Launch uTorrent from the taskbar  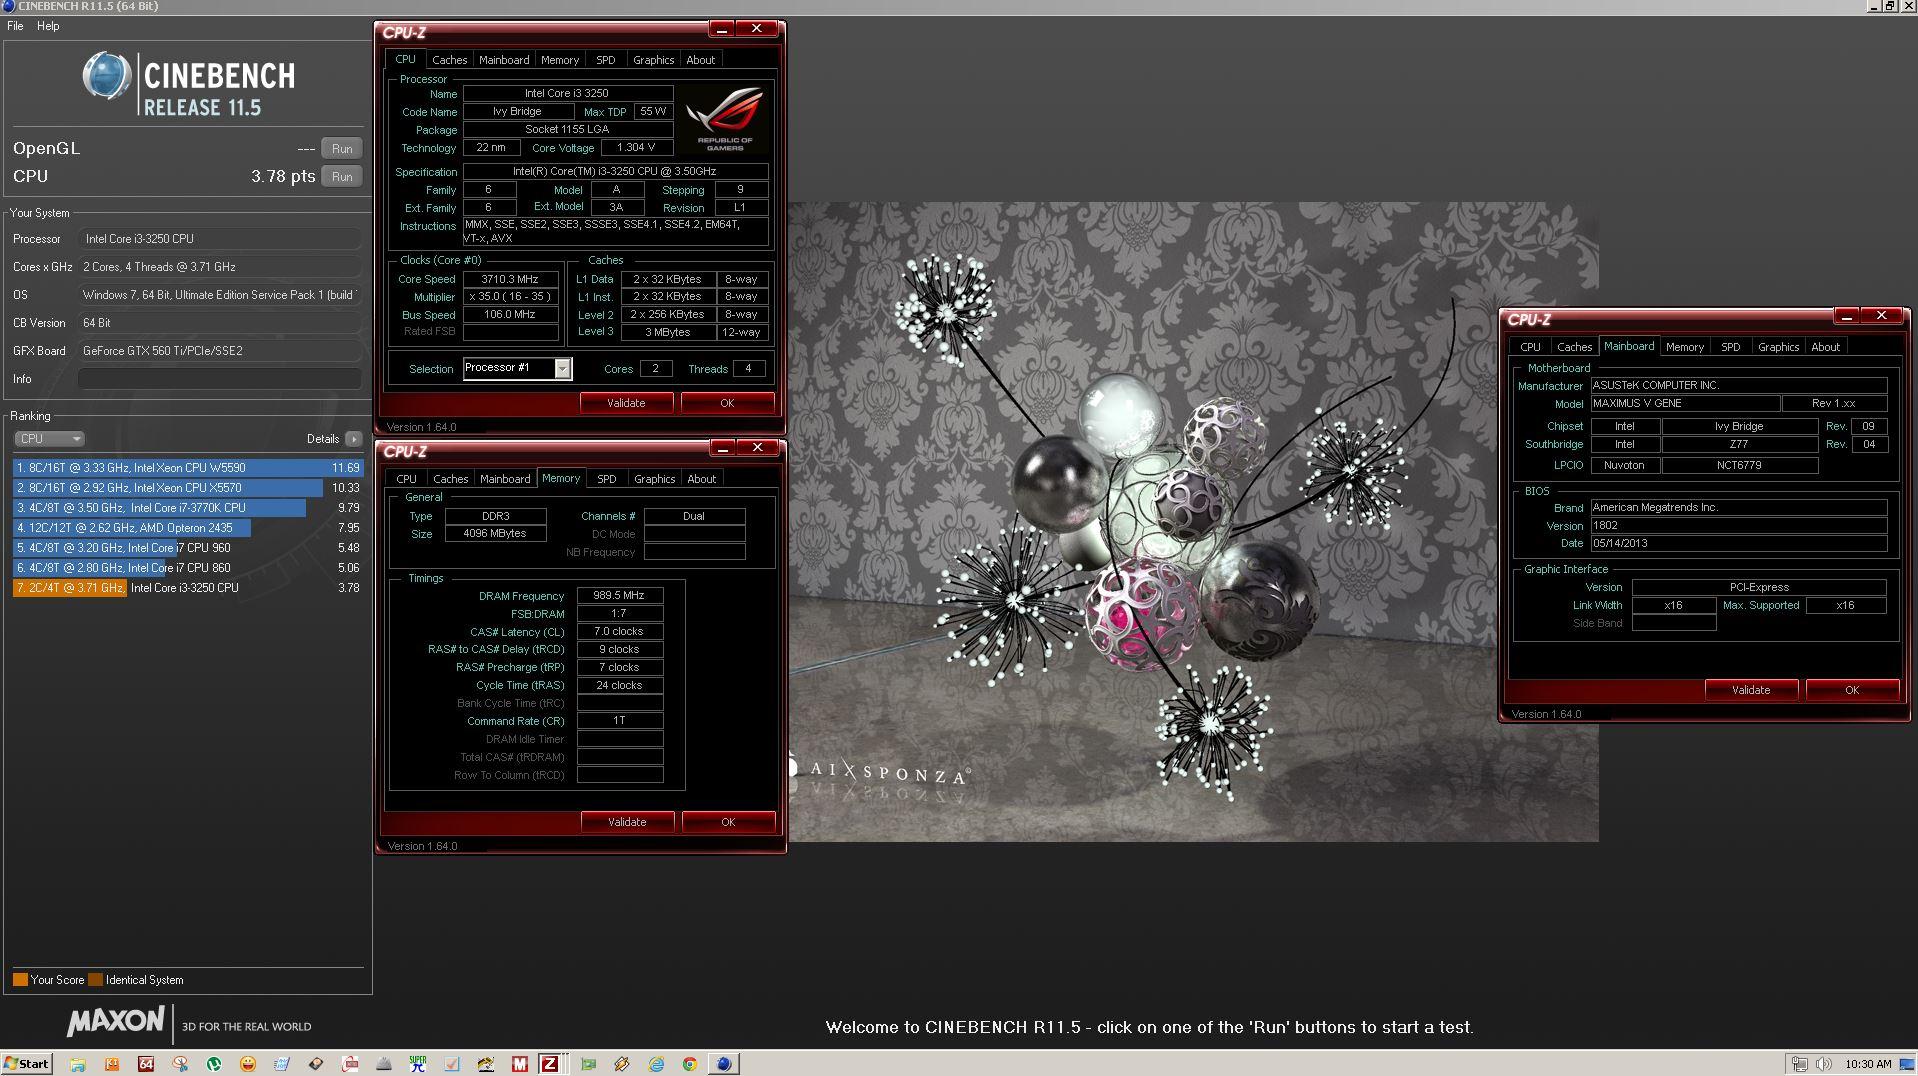click(214, 1064)
